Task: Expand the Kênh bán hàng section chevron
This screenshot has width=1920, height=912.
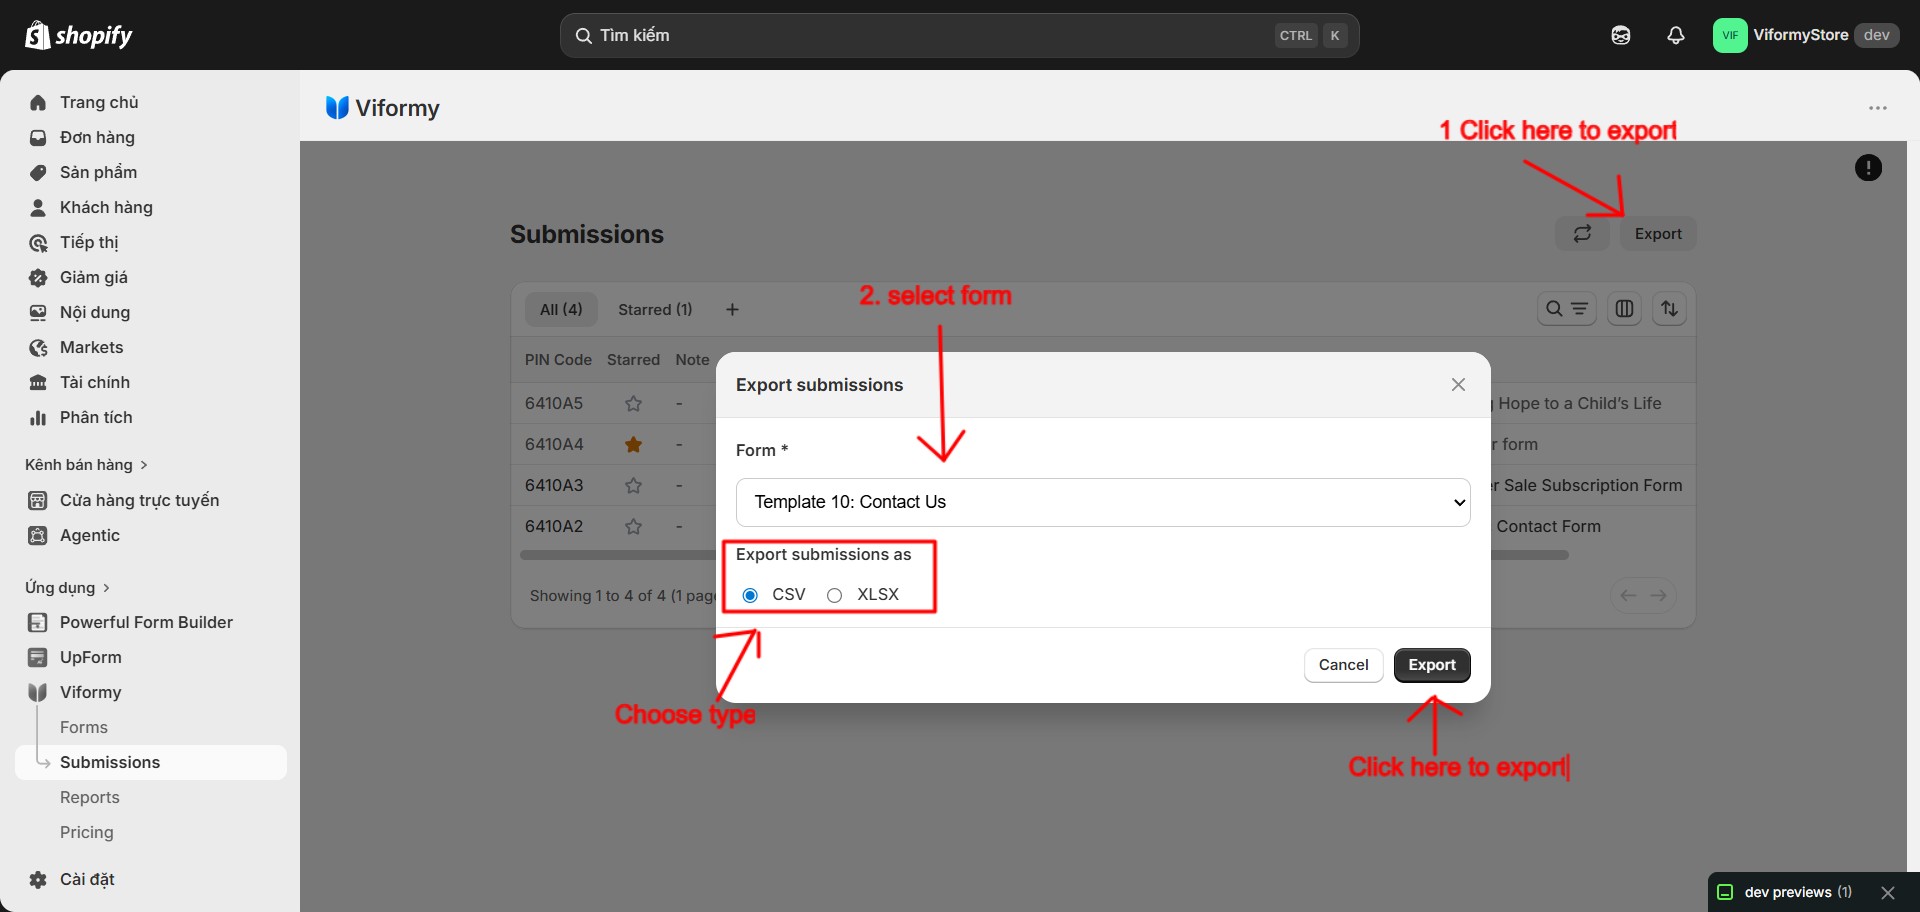Action: click(x=144, y=465)
